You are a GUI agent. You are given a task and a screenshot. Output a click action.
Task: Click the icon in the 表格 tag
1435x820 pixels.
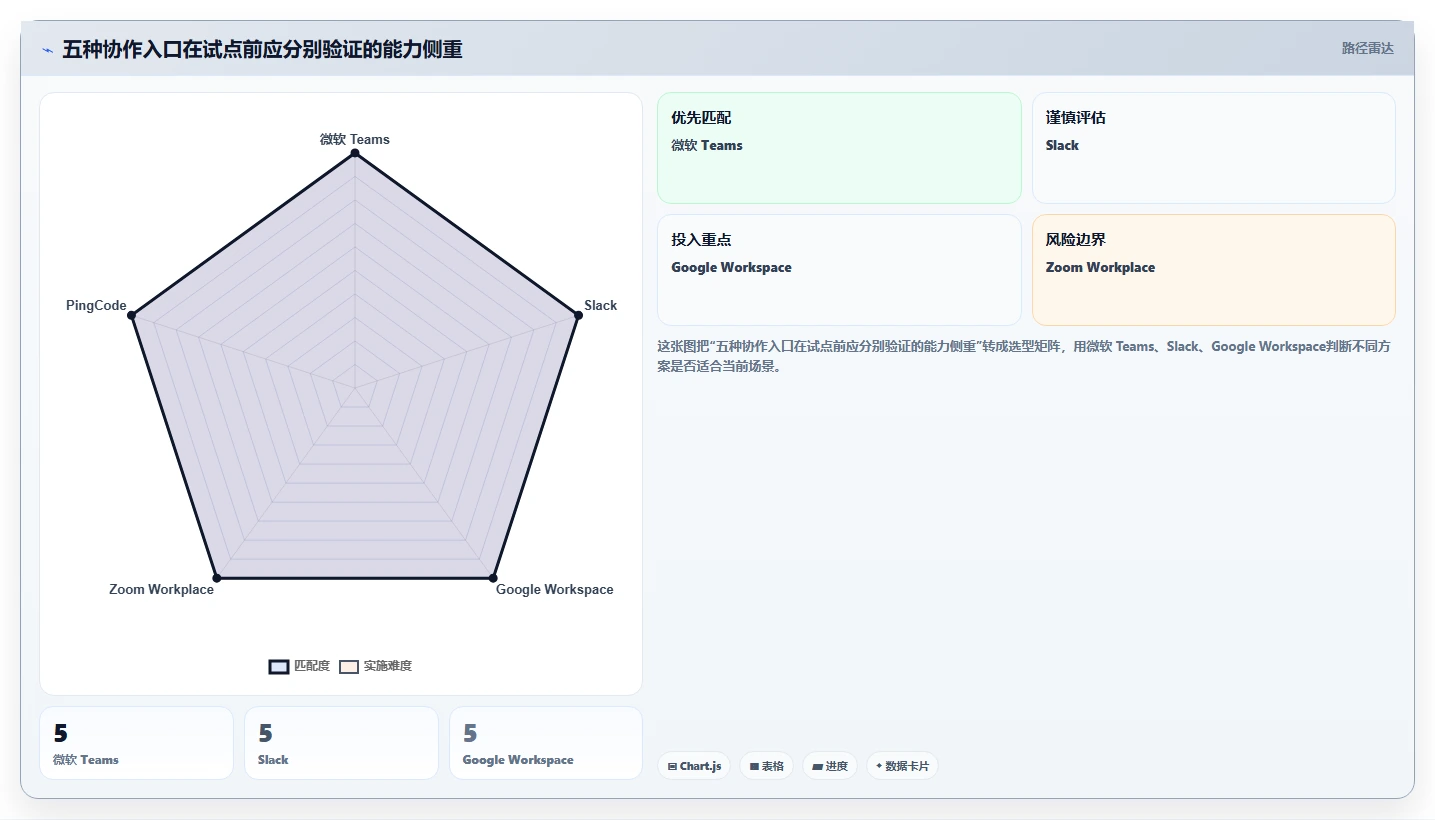[754, 767]
